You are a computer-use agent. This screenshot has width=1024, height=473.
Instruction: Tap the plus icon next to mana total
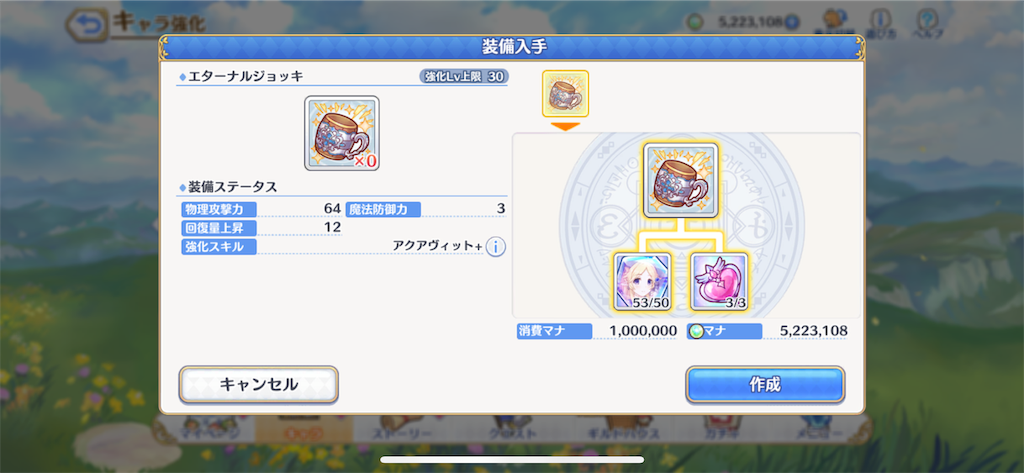[792, 22]
